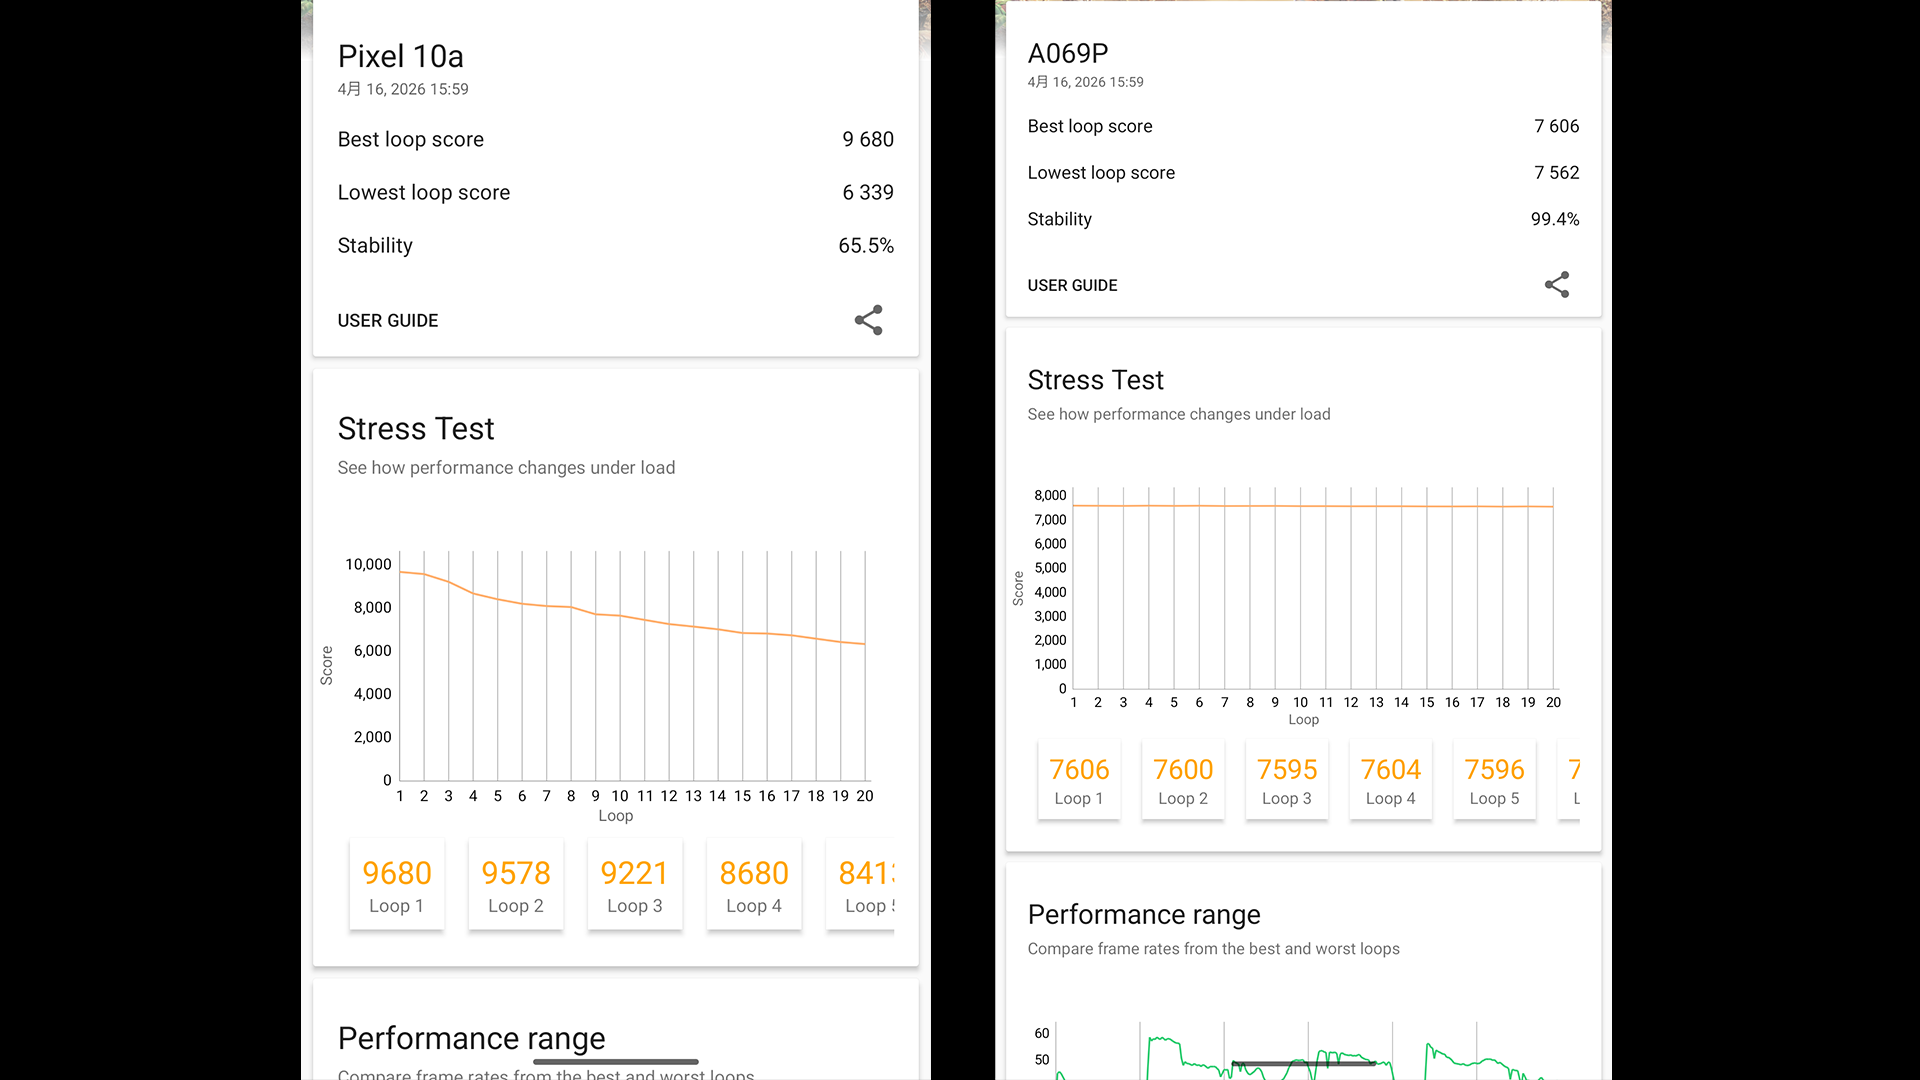The width and height of the screenshot is (1920, 1080).
Task: Select A069P Loop 4 card 7604
Action: click(1390, 780)
